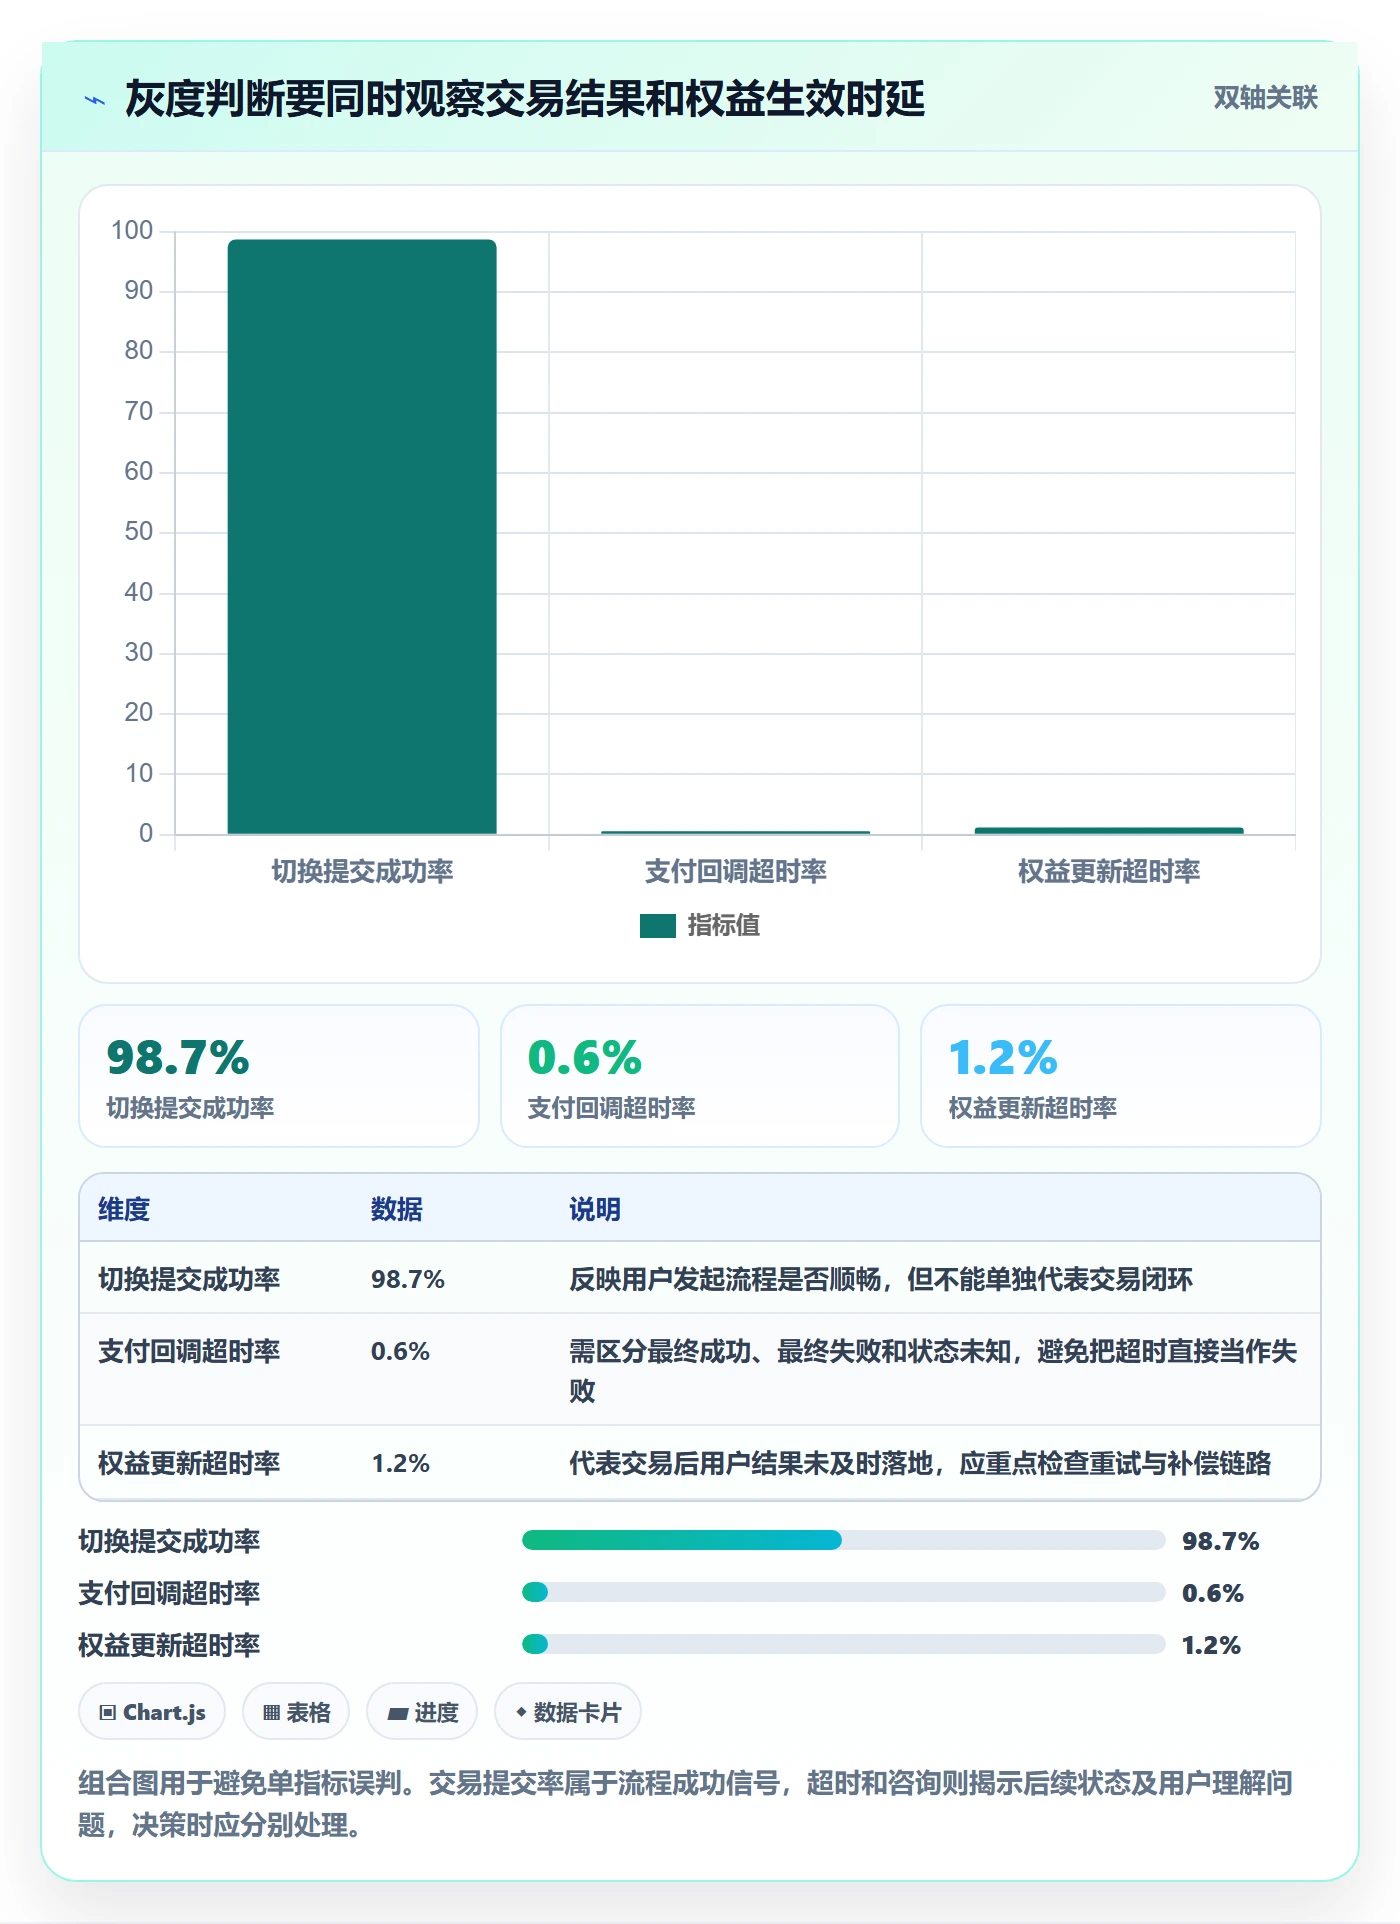
Task: Click the 数据 column header
Action: (397, 1209)
